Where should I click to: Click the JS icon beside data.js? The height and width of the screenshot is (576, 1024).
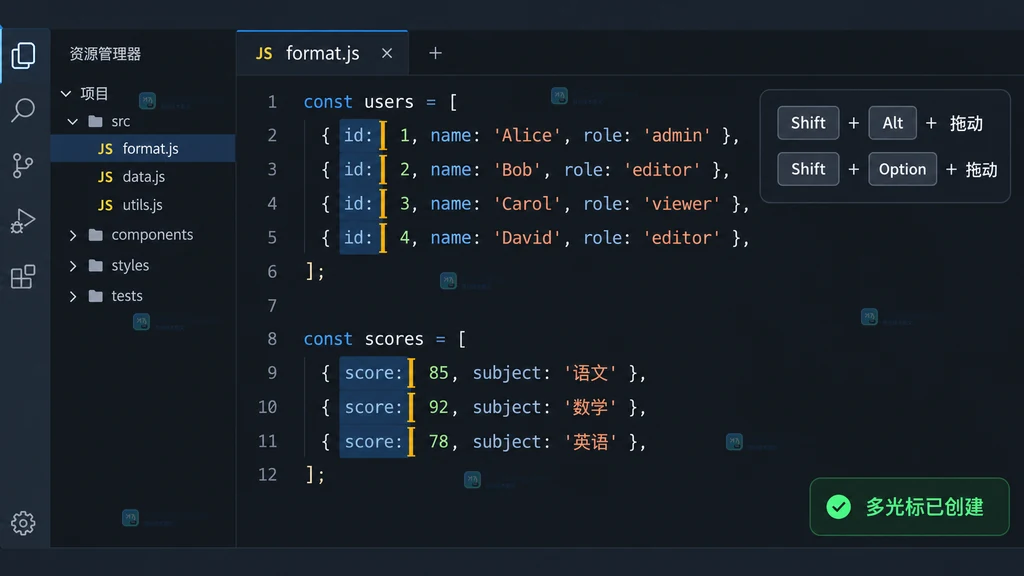click(105, 177)
